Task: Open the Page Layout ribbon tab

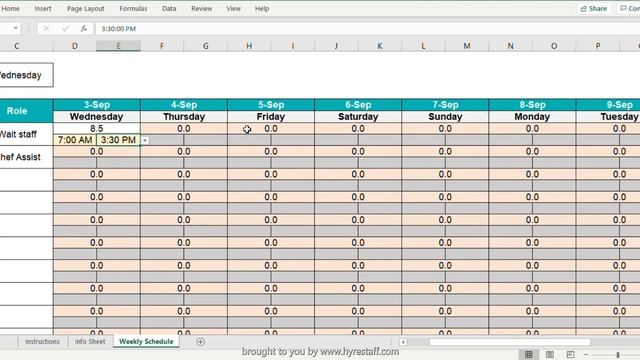Action: (86, 9)
